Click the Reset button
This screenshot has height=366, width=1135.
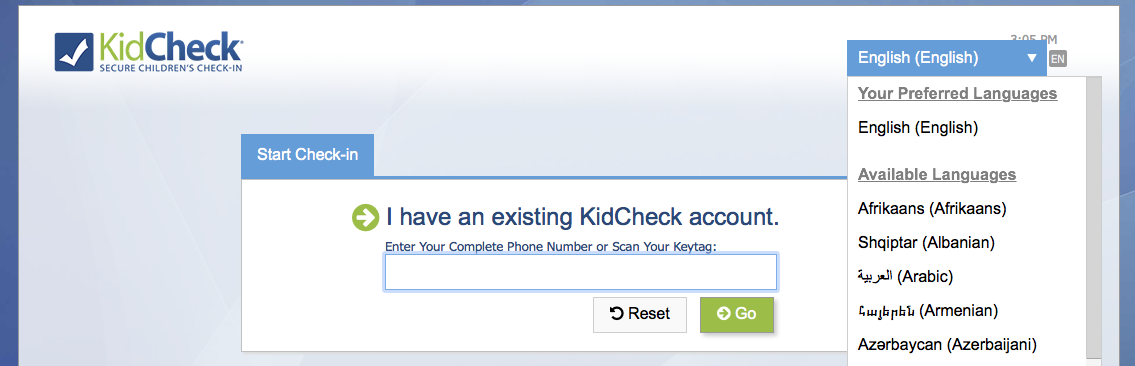point(640,314)
